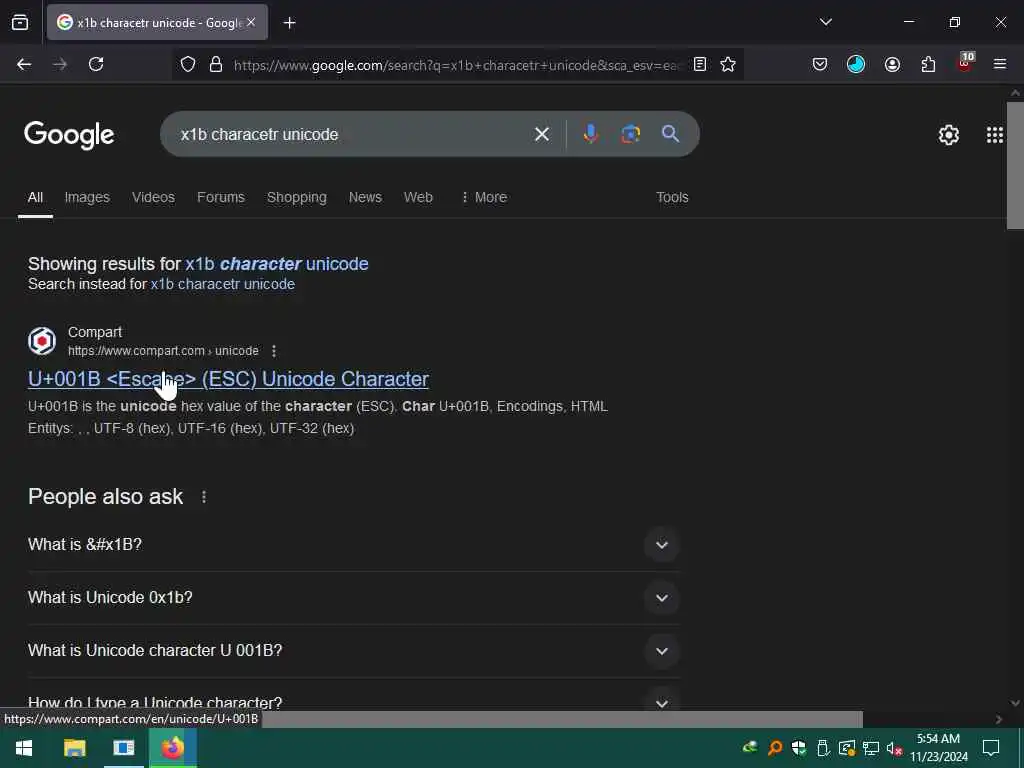1024x768 pixels.
Task: Open Windows Start menu
Action: [24, 748]
